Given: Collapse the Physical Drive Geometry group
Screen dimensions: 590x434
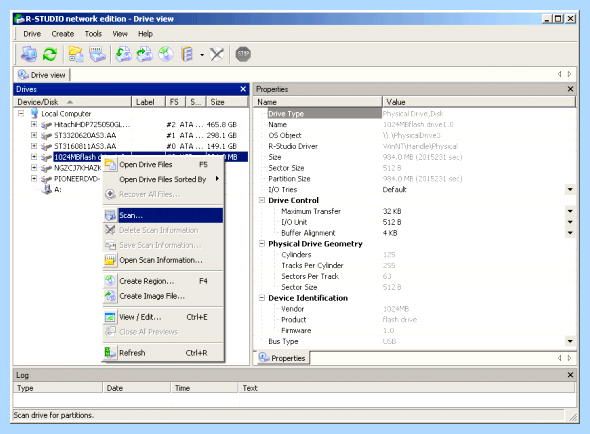Looking at the screenshot, I should [x=262, y=244].
